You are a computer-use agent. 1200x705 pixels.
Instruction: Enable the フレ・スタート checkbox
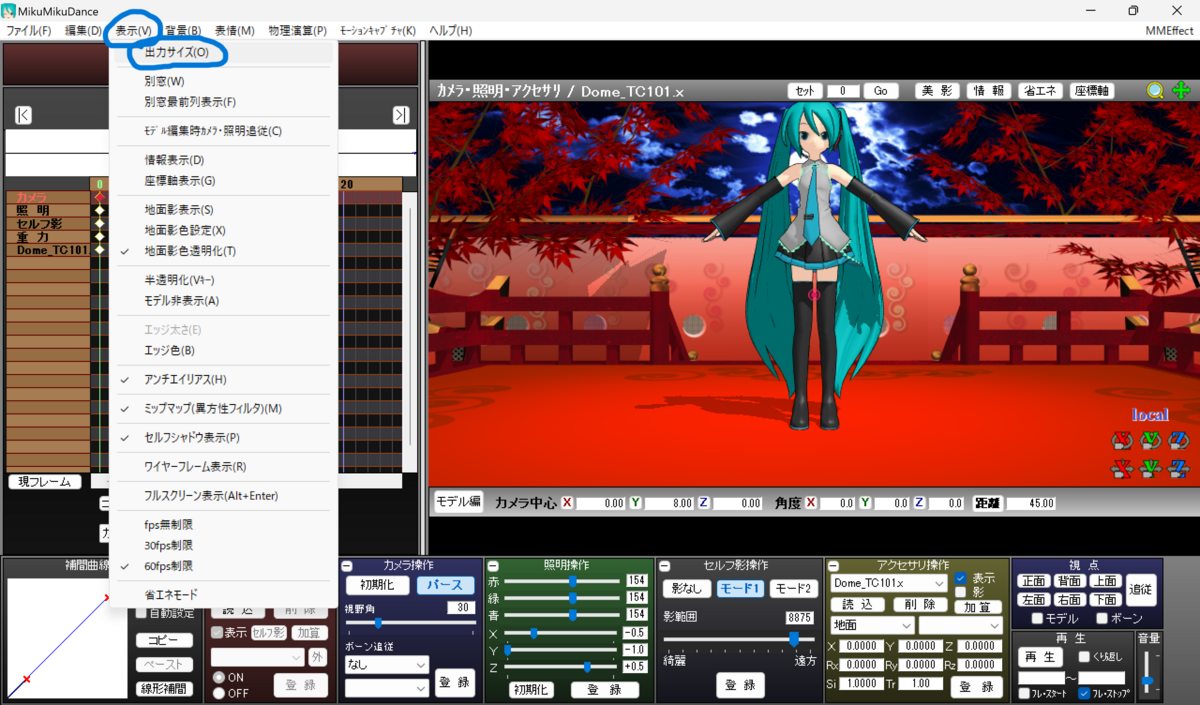[1023, 693]
